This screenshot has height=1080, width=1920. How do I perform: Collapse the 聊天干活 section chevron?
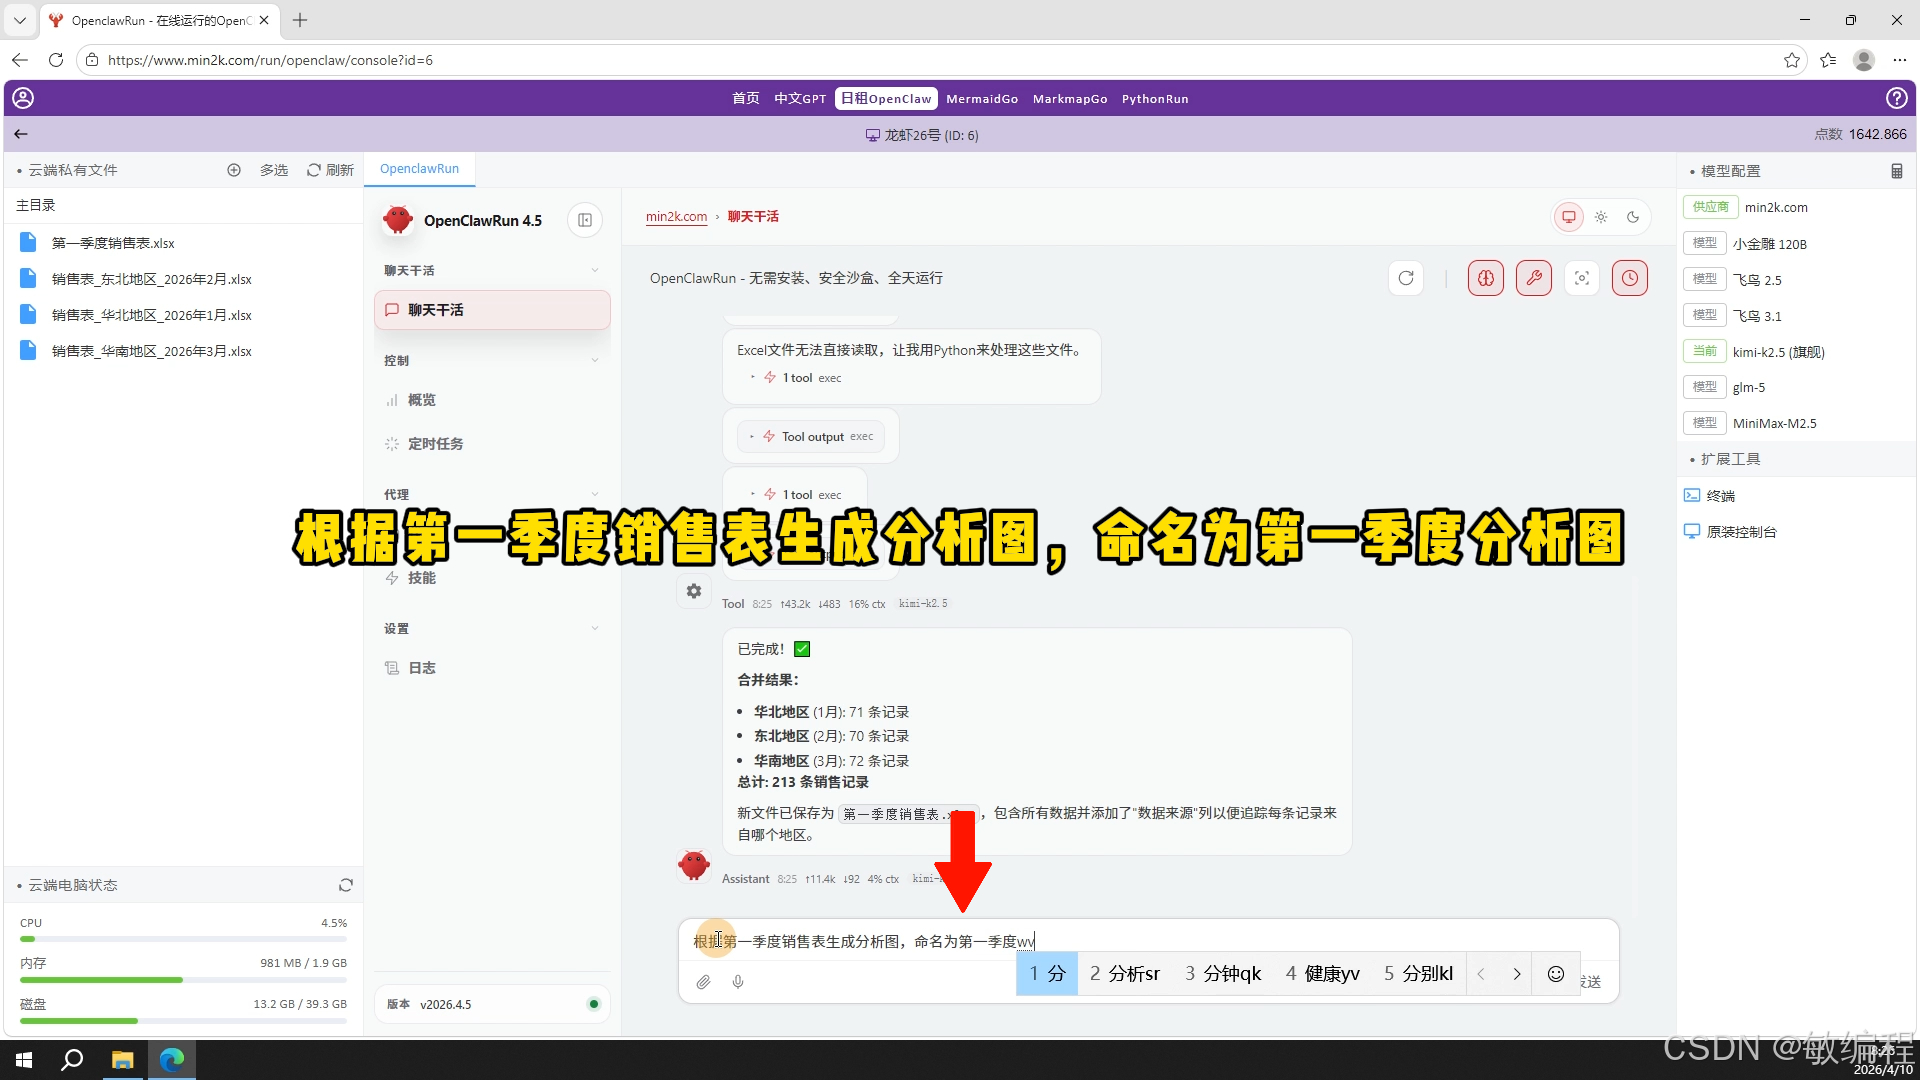596,270
